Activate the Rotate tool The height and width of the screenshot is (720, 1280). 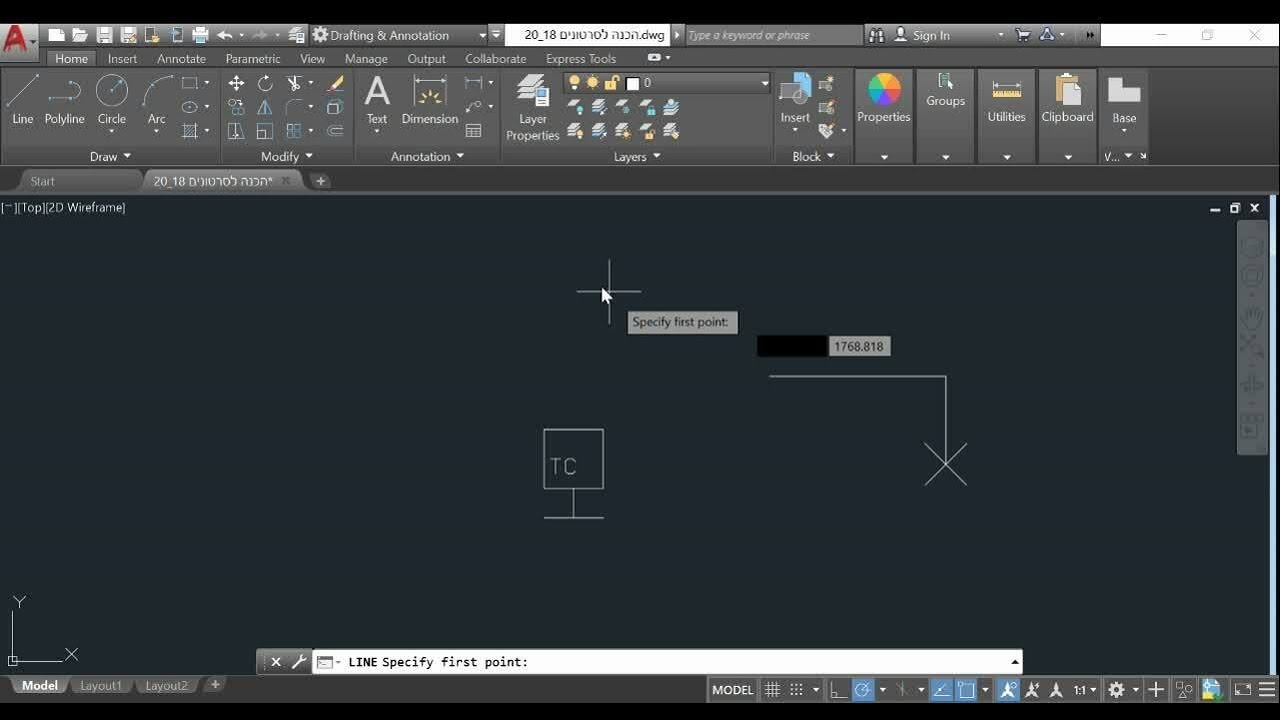265,83
